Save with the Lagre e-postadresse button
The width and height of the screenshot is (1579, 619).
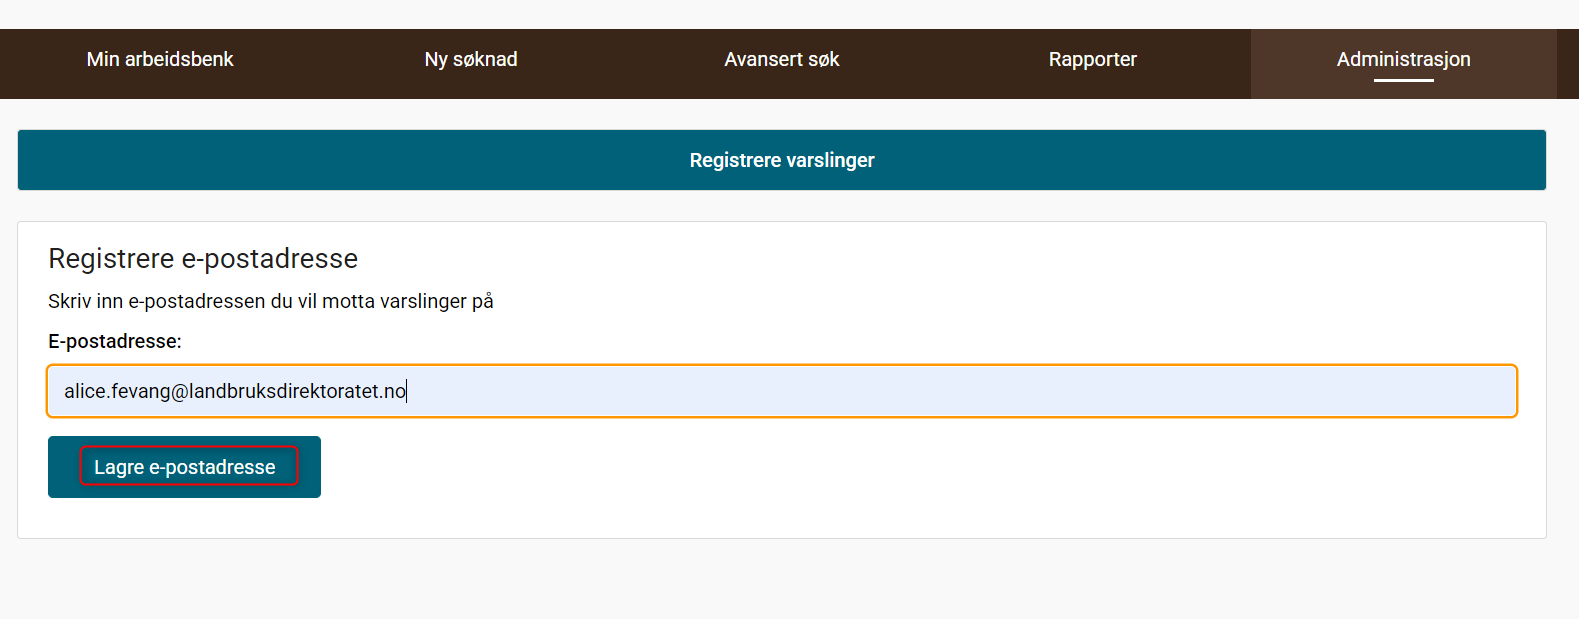(x=184, y=467)
